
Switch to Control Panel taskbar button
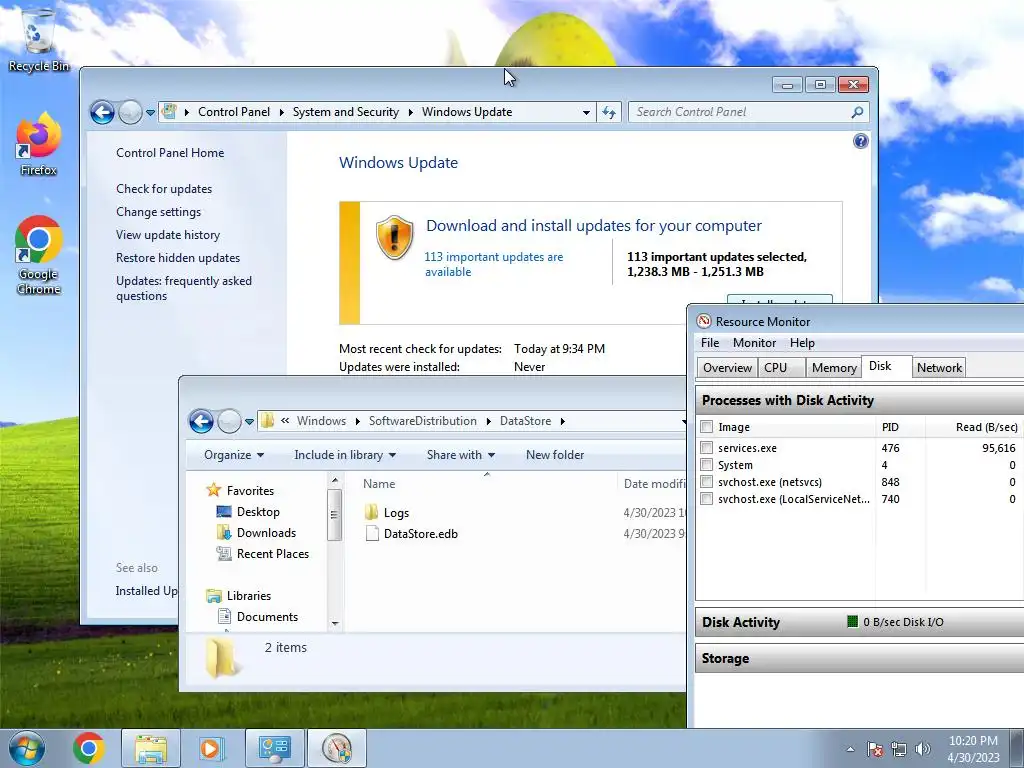[274, 748]
